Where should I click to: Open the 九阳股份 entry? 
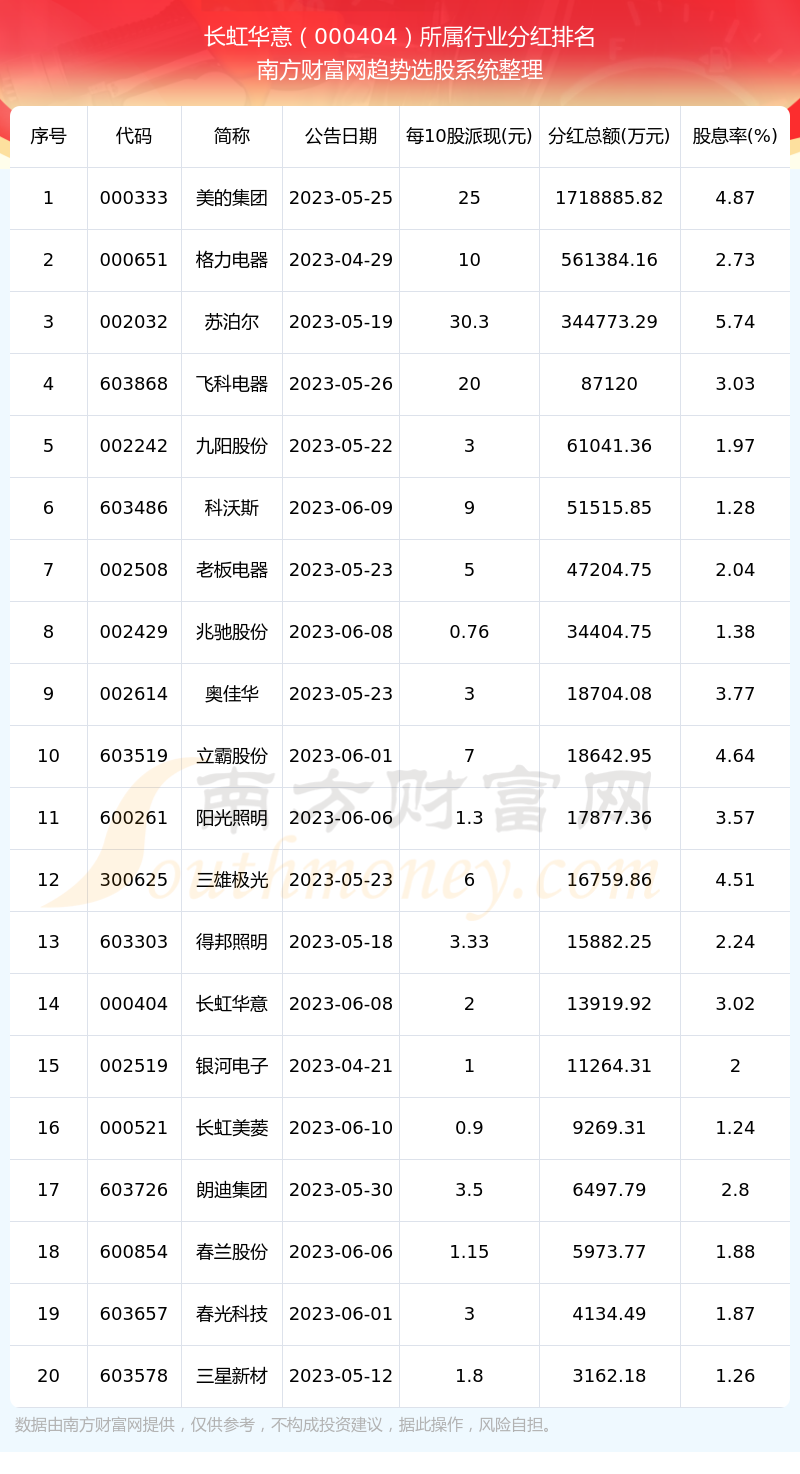pyautogui.click(x=232, y=446)
